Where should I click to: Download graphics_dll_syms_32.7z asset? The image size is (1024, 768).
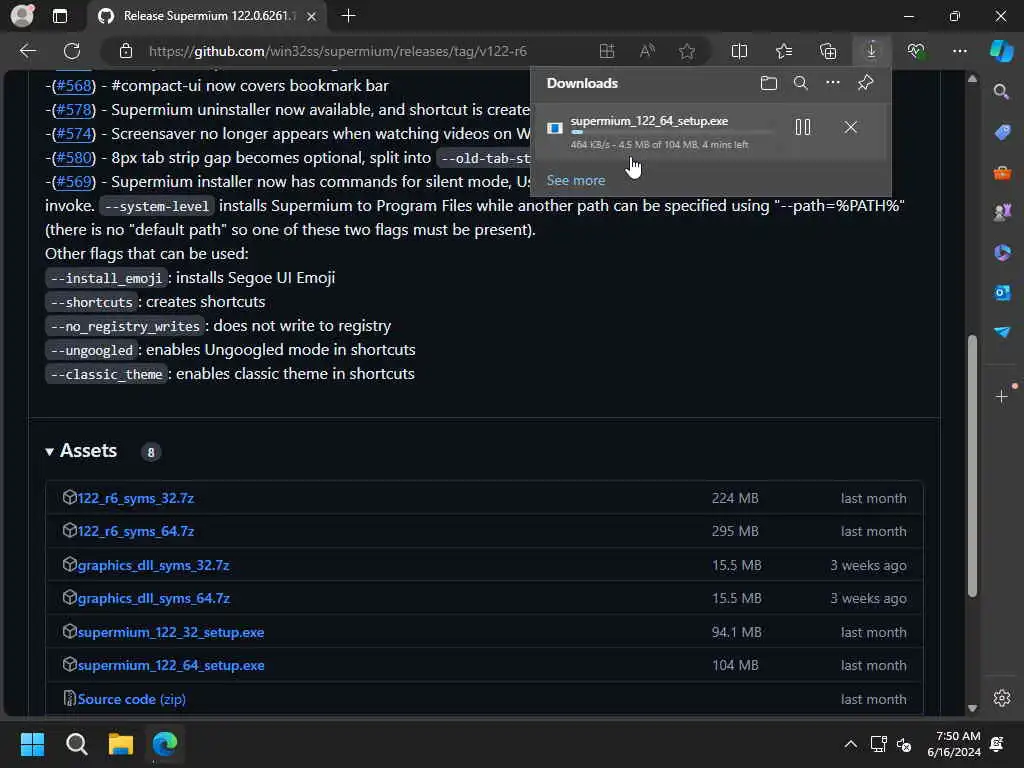[153, 566]
